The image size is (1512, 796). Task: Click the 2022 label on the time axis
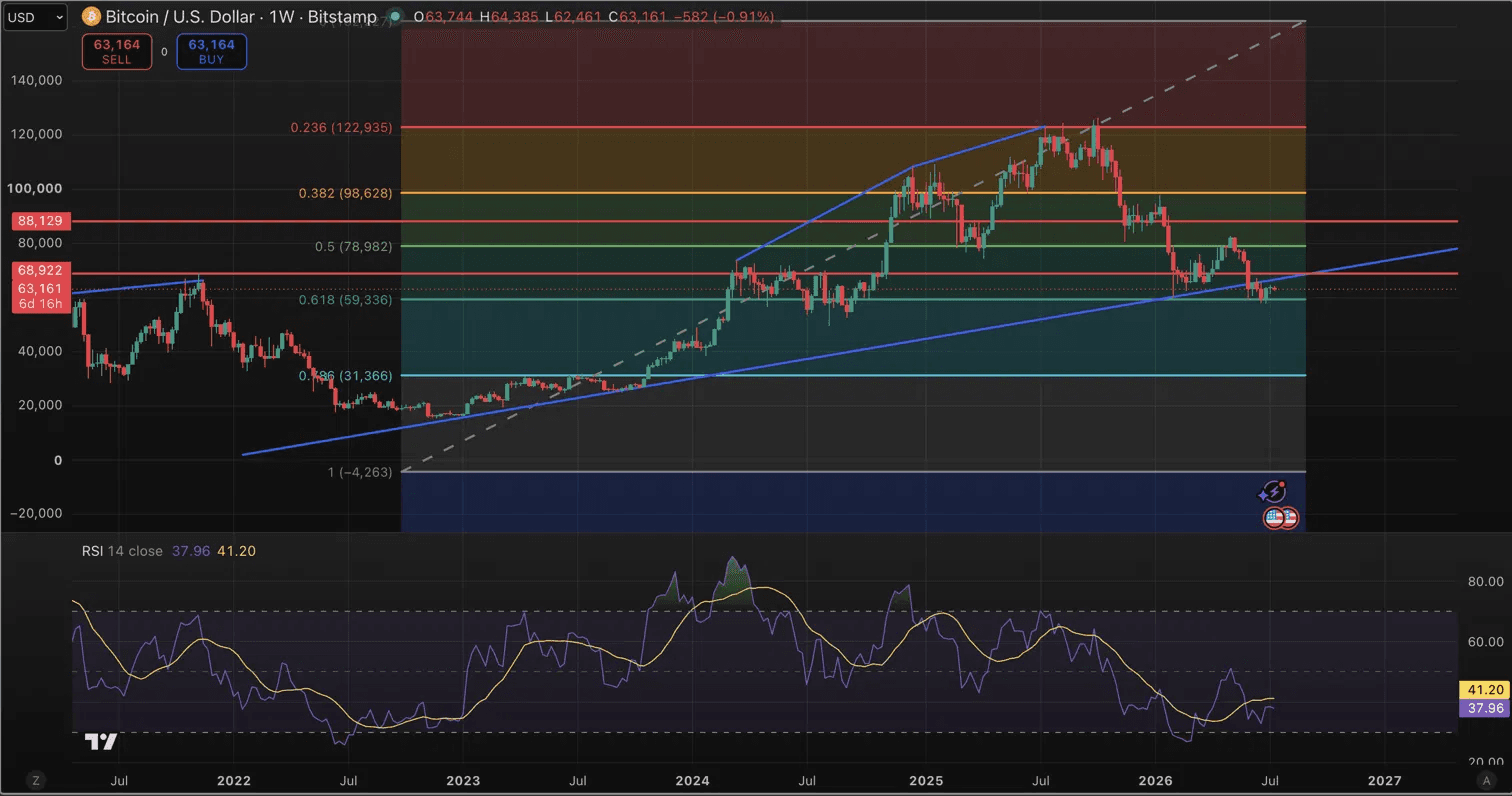(233, 780)
